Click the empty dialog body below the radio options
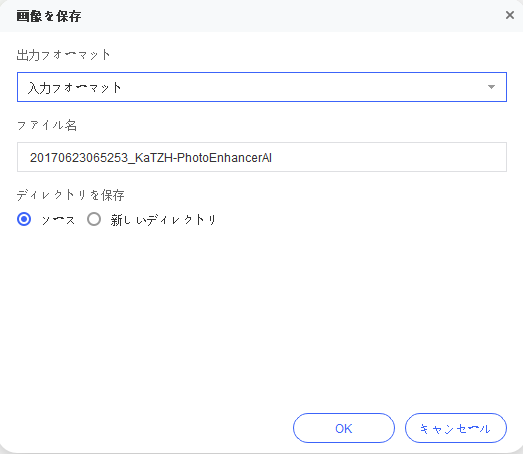Image resolution: width=523 pixels, height=454 pixels. click(x=262, y=317)
